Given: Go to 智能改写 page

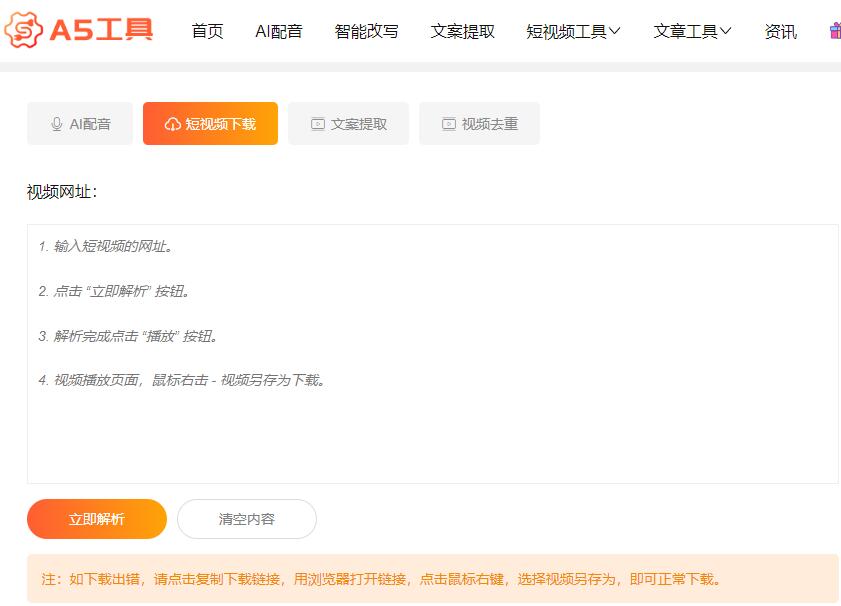Looking at the screenshot, I should [x=366, y=31].
